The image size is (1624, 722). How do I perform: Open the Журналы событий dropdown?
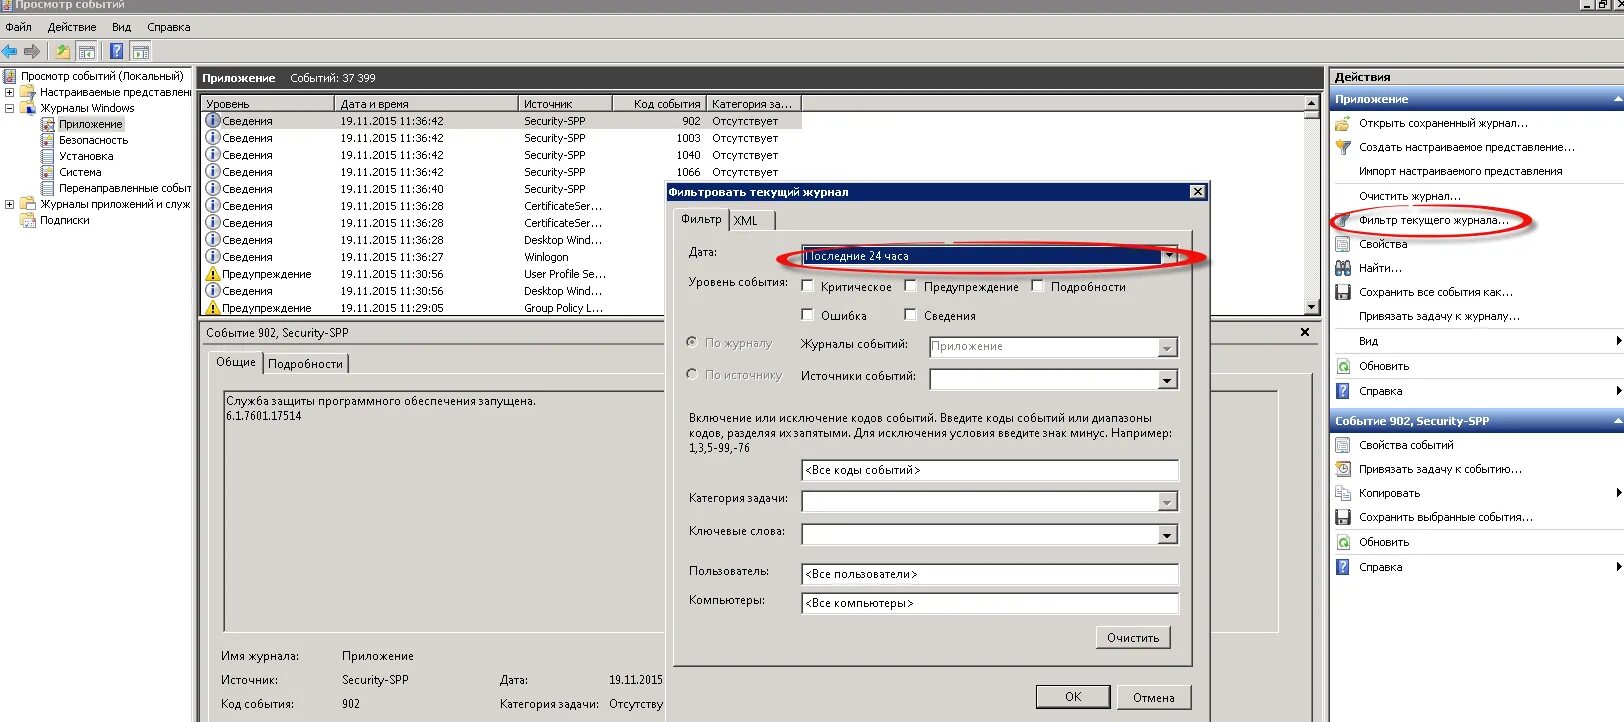(x=1167, y=347)
